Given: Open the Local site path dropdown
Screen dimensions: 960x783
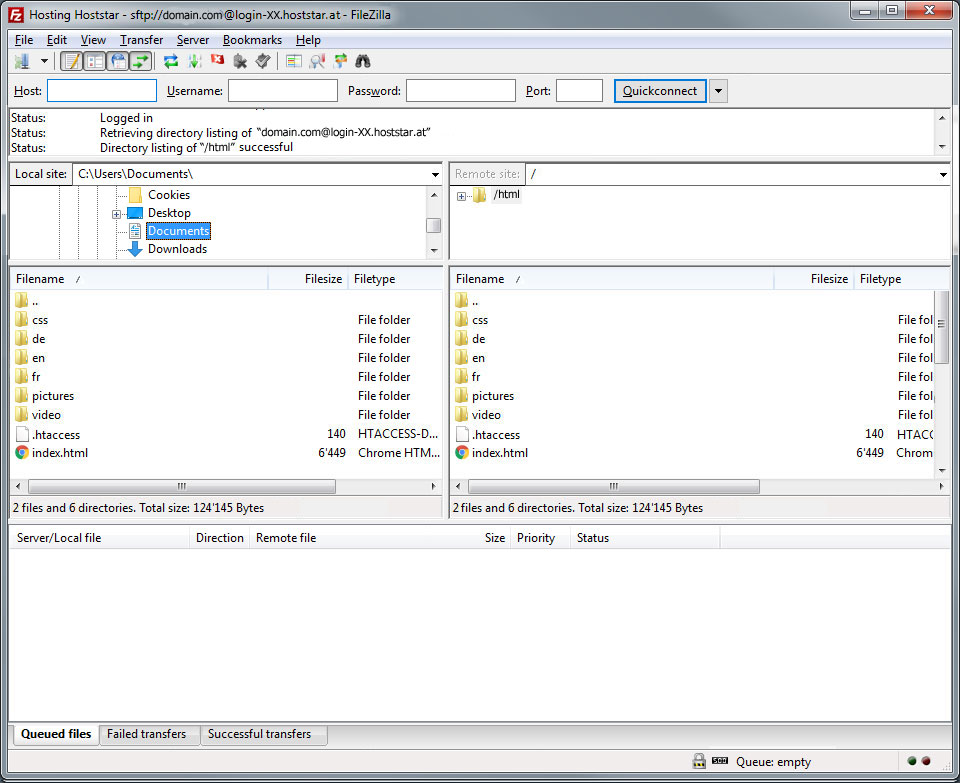Looking at the screenshot, I should (435, 174).
